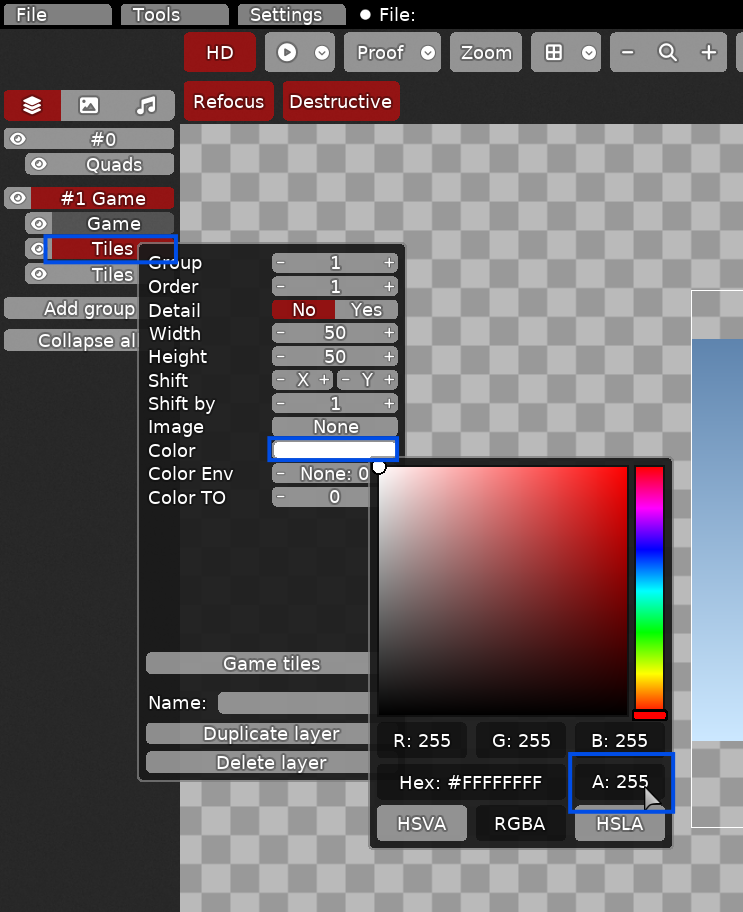Decrease the Group value
Viewport: 743px width, 912px height.
click(281, 263)
